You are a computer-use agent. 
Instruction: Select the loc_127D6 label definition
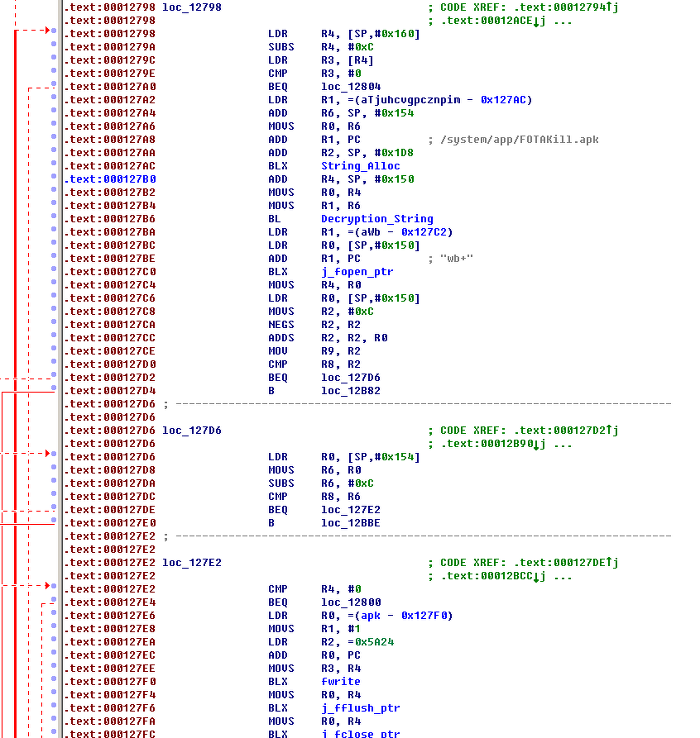[192, 431]
